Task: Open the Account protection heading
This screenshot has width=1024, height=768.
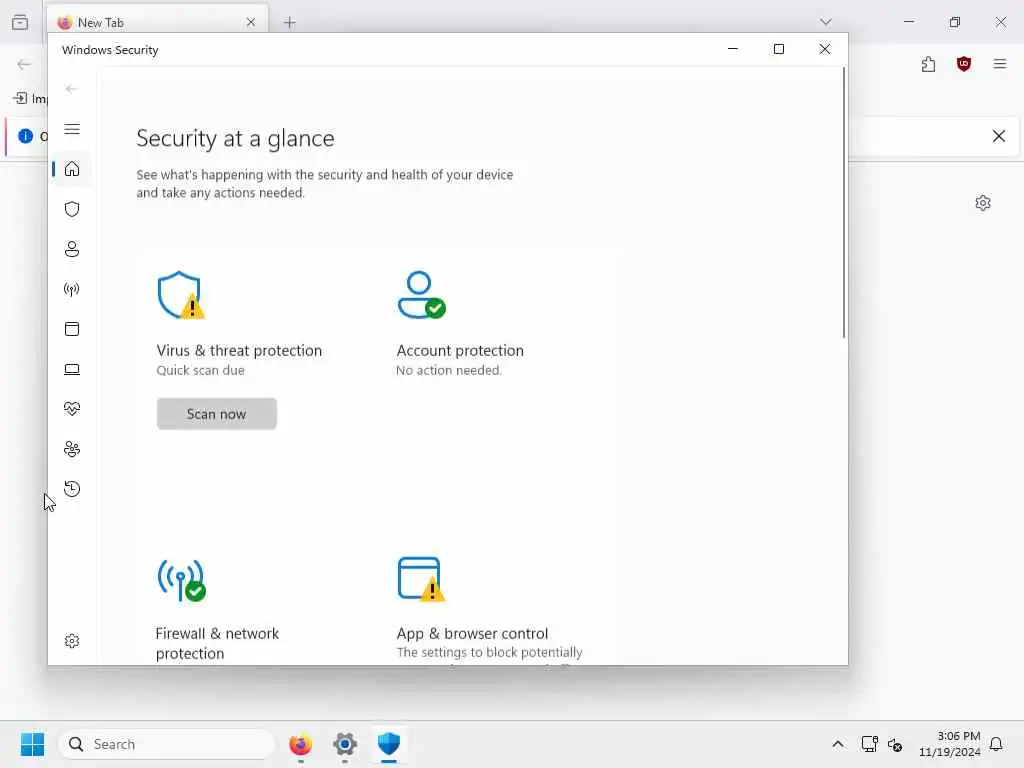Action: pyautogui.click(x=460, y=351)
